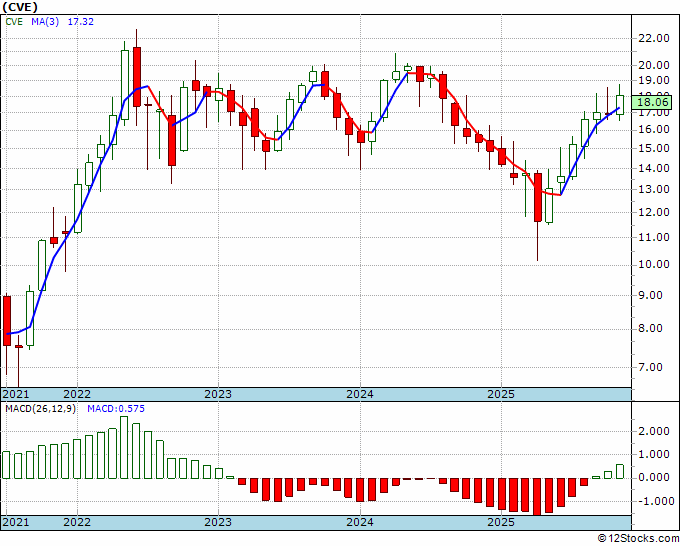680x546 pixels.
Task: Click the 15.00 price axis label
Action: (x=654, y=148)
